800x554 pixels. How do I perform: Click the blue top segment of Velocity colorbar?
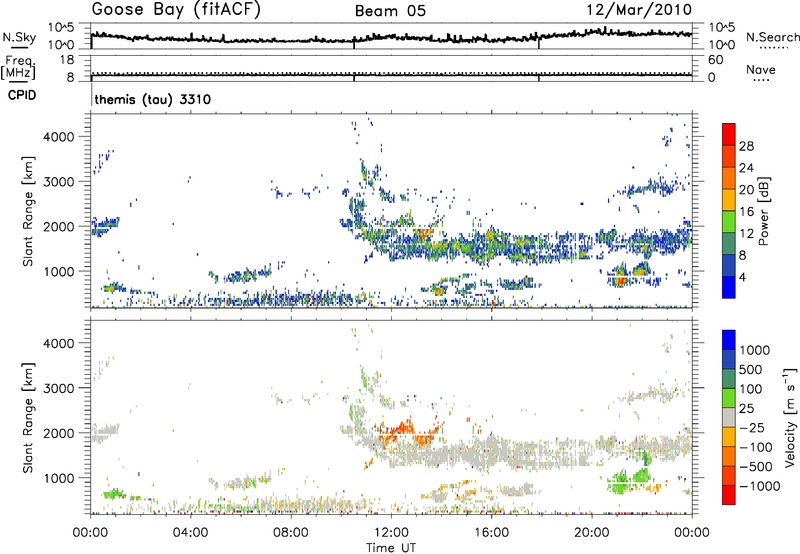tap(729, 340)
